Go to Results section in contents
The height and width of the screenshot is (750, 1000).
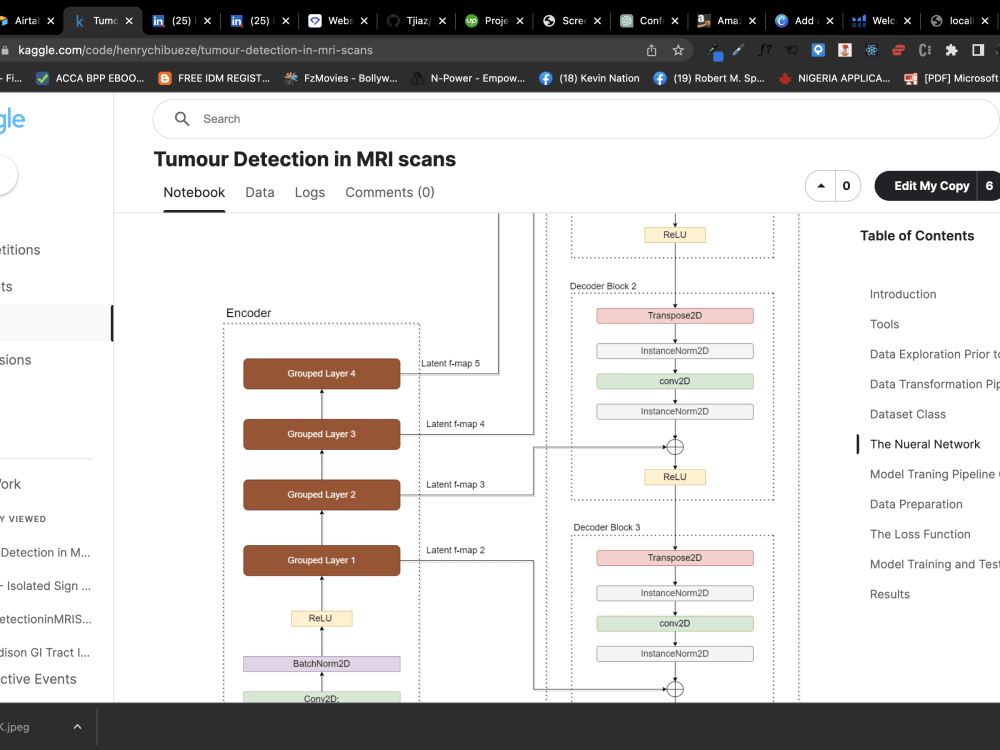890,594
